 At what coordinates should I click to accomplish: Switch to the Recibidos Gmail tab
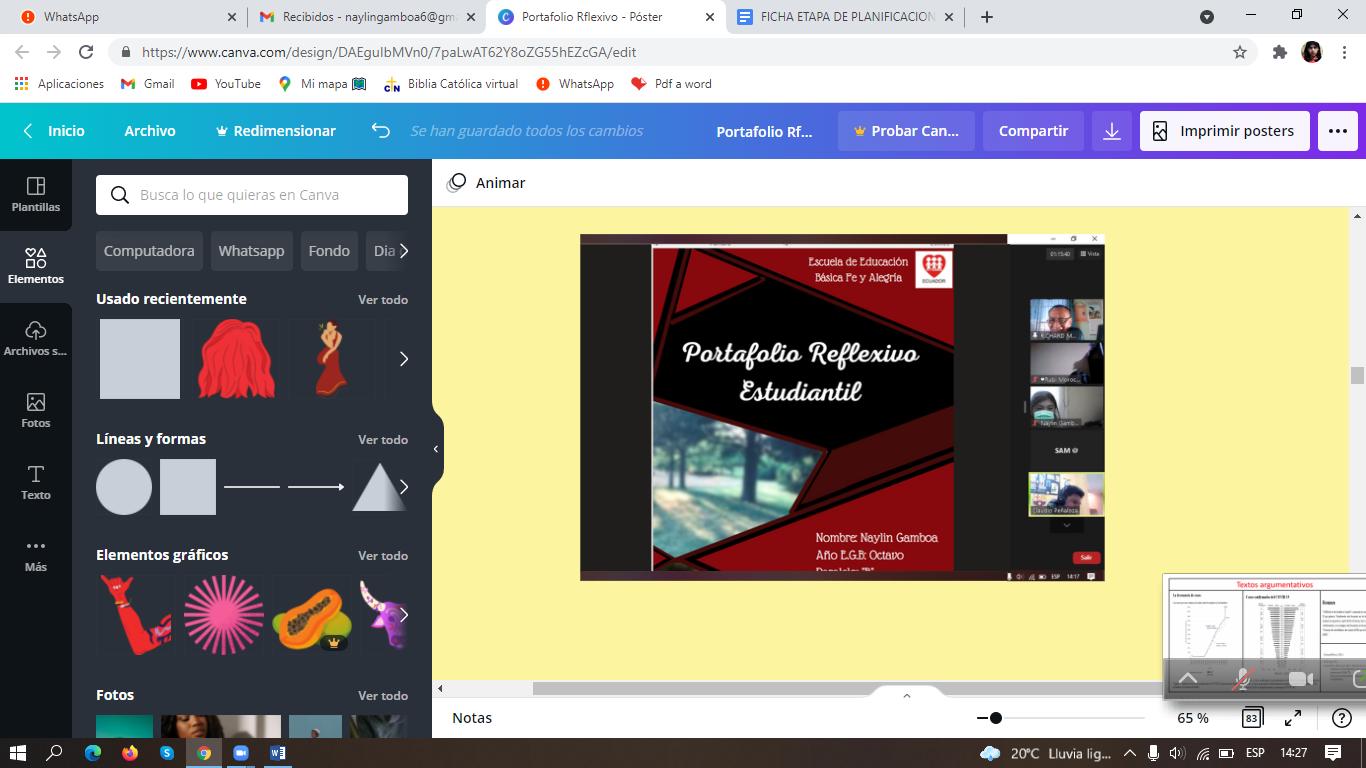(x=365, y=17)
